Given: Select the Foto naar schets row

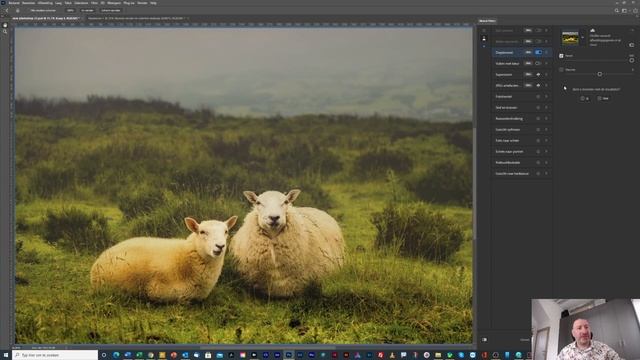Looking at the screenshot, I should tap(522, 140).
